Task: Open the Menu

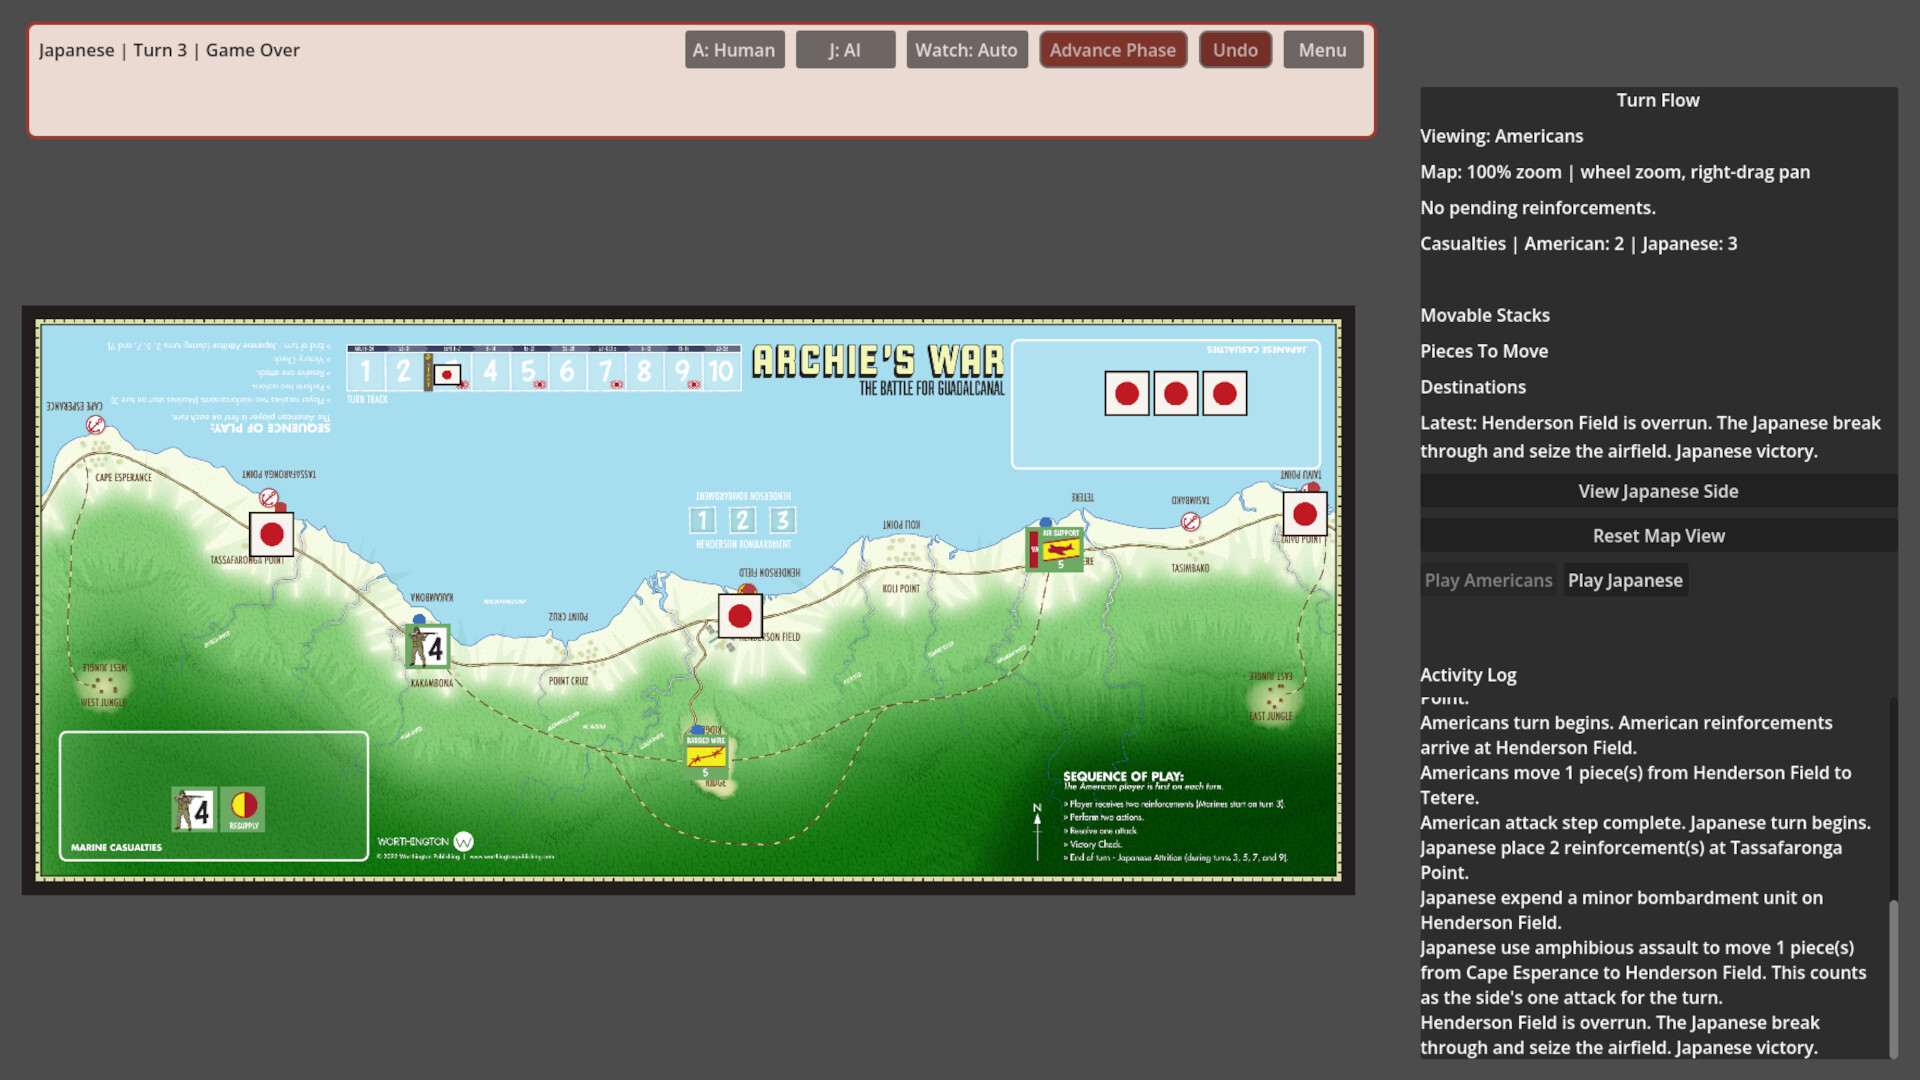Action: [1323, 50]
